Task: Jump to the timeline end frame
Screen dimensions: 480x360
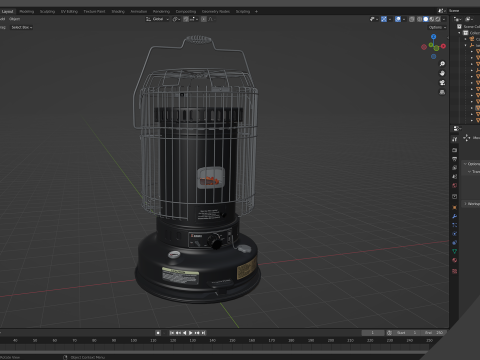Action: click(203, 333)
